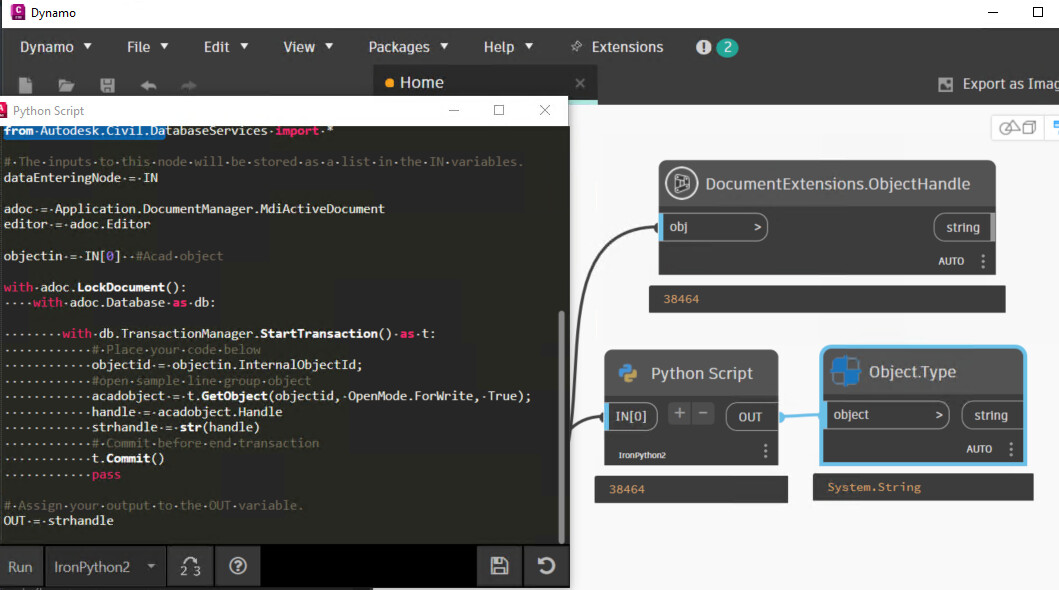Click the handle = acadobject.Handle line
1059x590 pixels.
pos(187,412)
